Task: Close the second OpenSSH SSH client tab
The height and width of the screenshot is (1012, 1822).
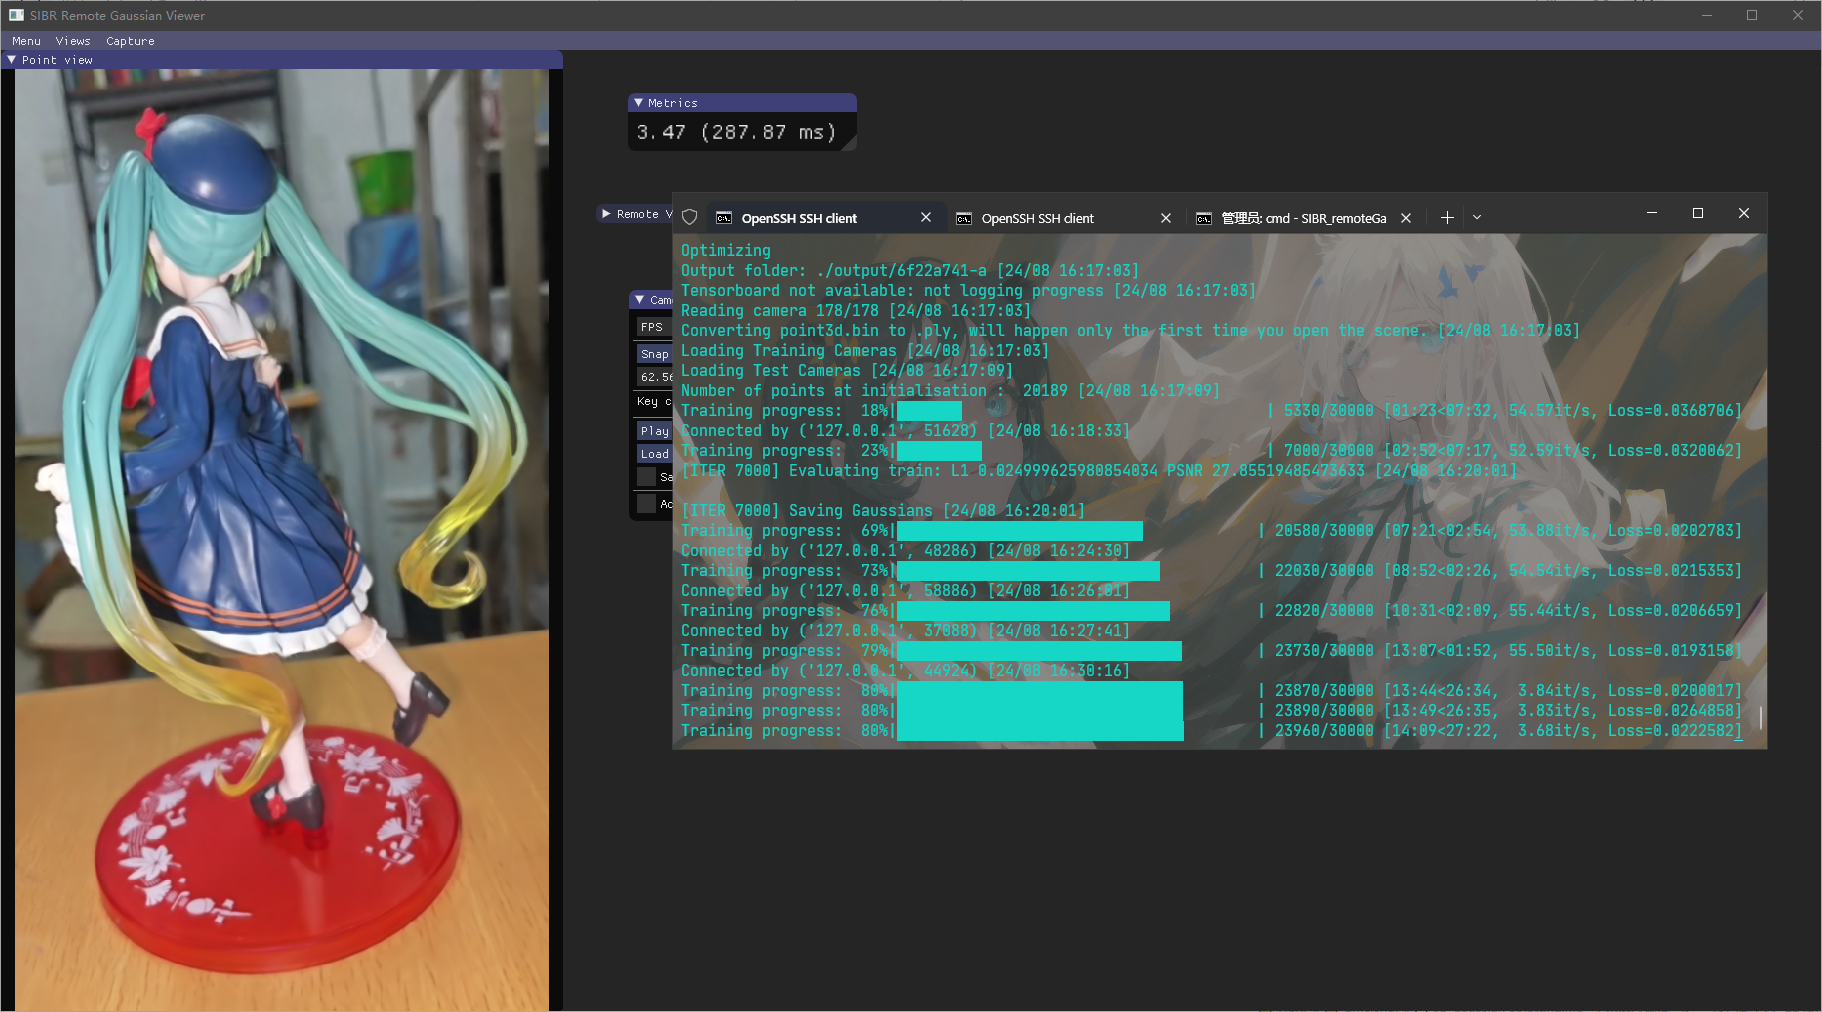Action: click(1166, 218)
